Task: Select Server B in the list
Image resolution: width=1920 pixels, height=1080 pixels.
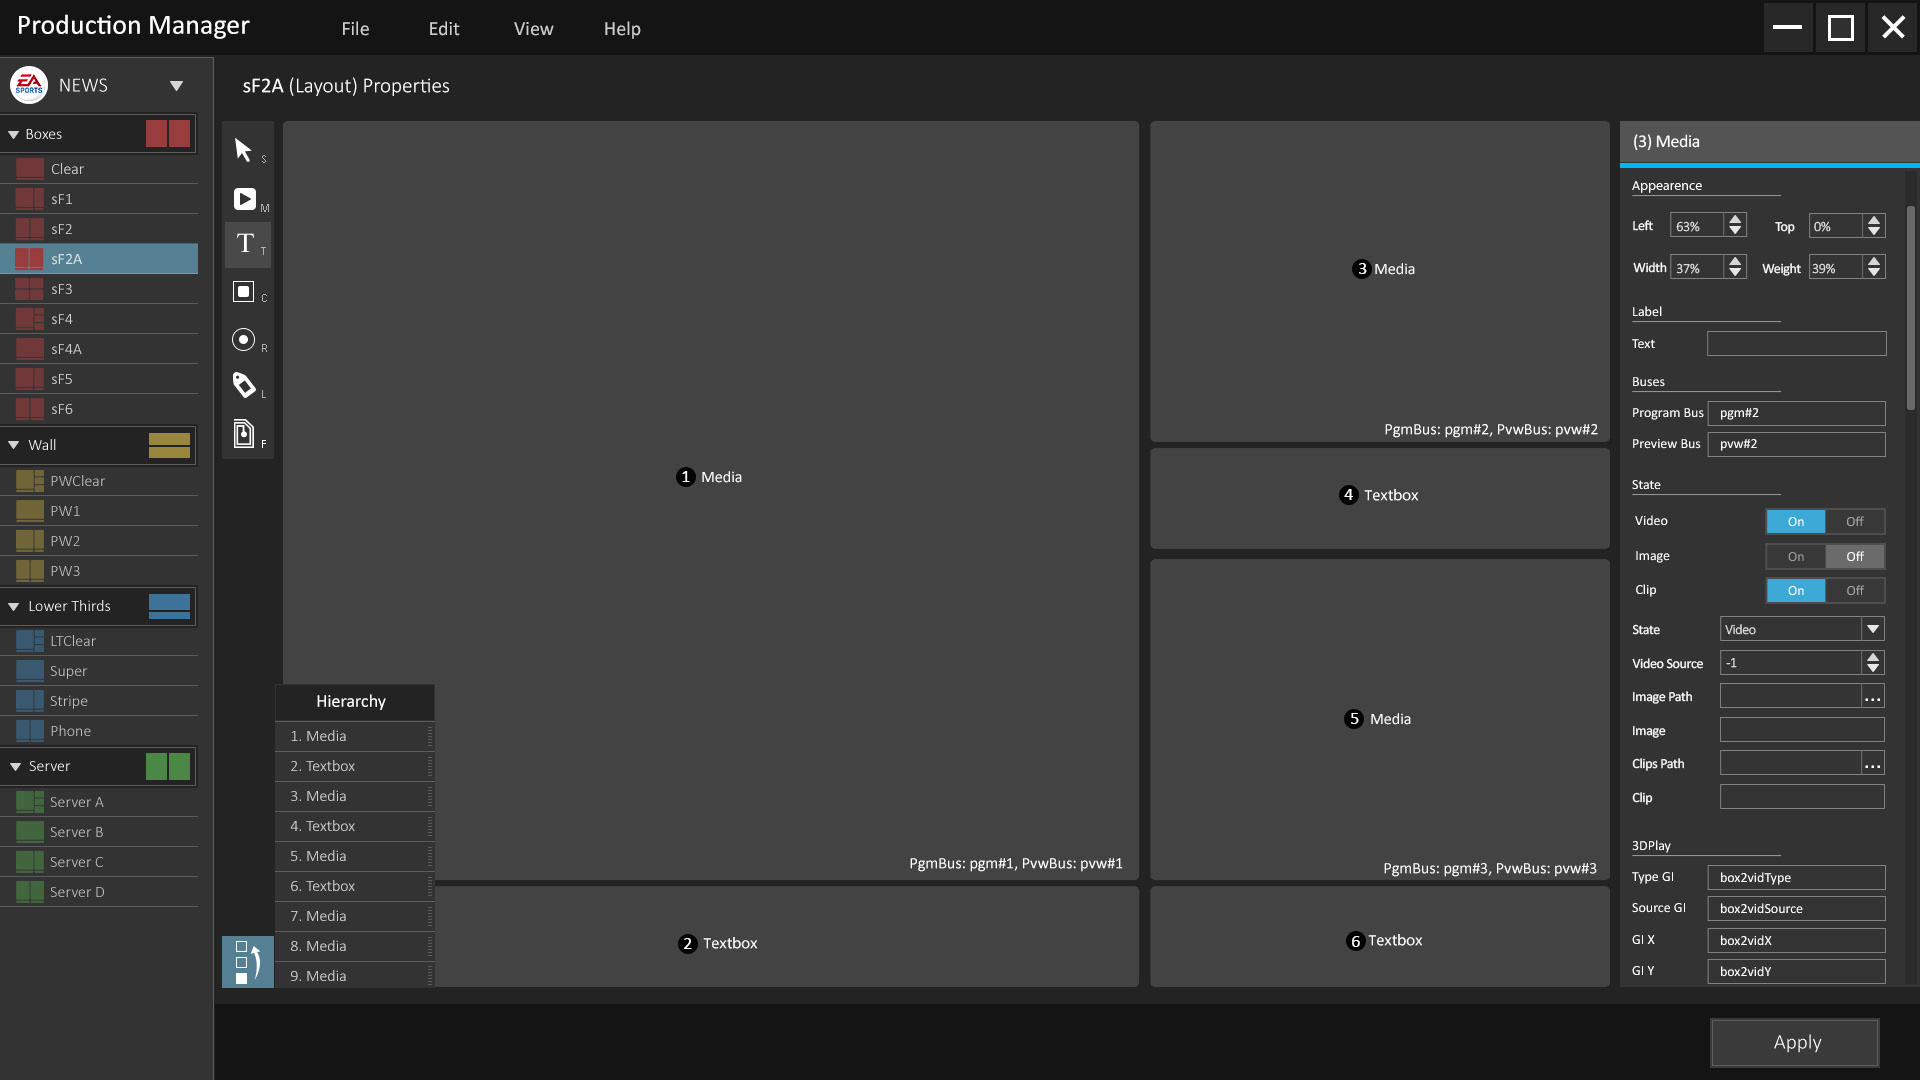Action: (77, 832)
